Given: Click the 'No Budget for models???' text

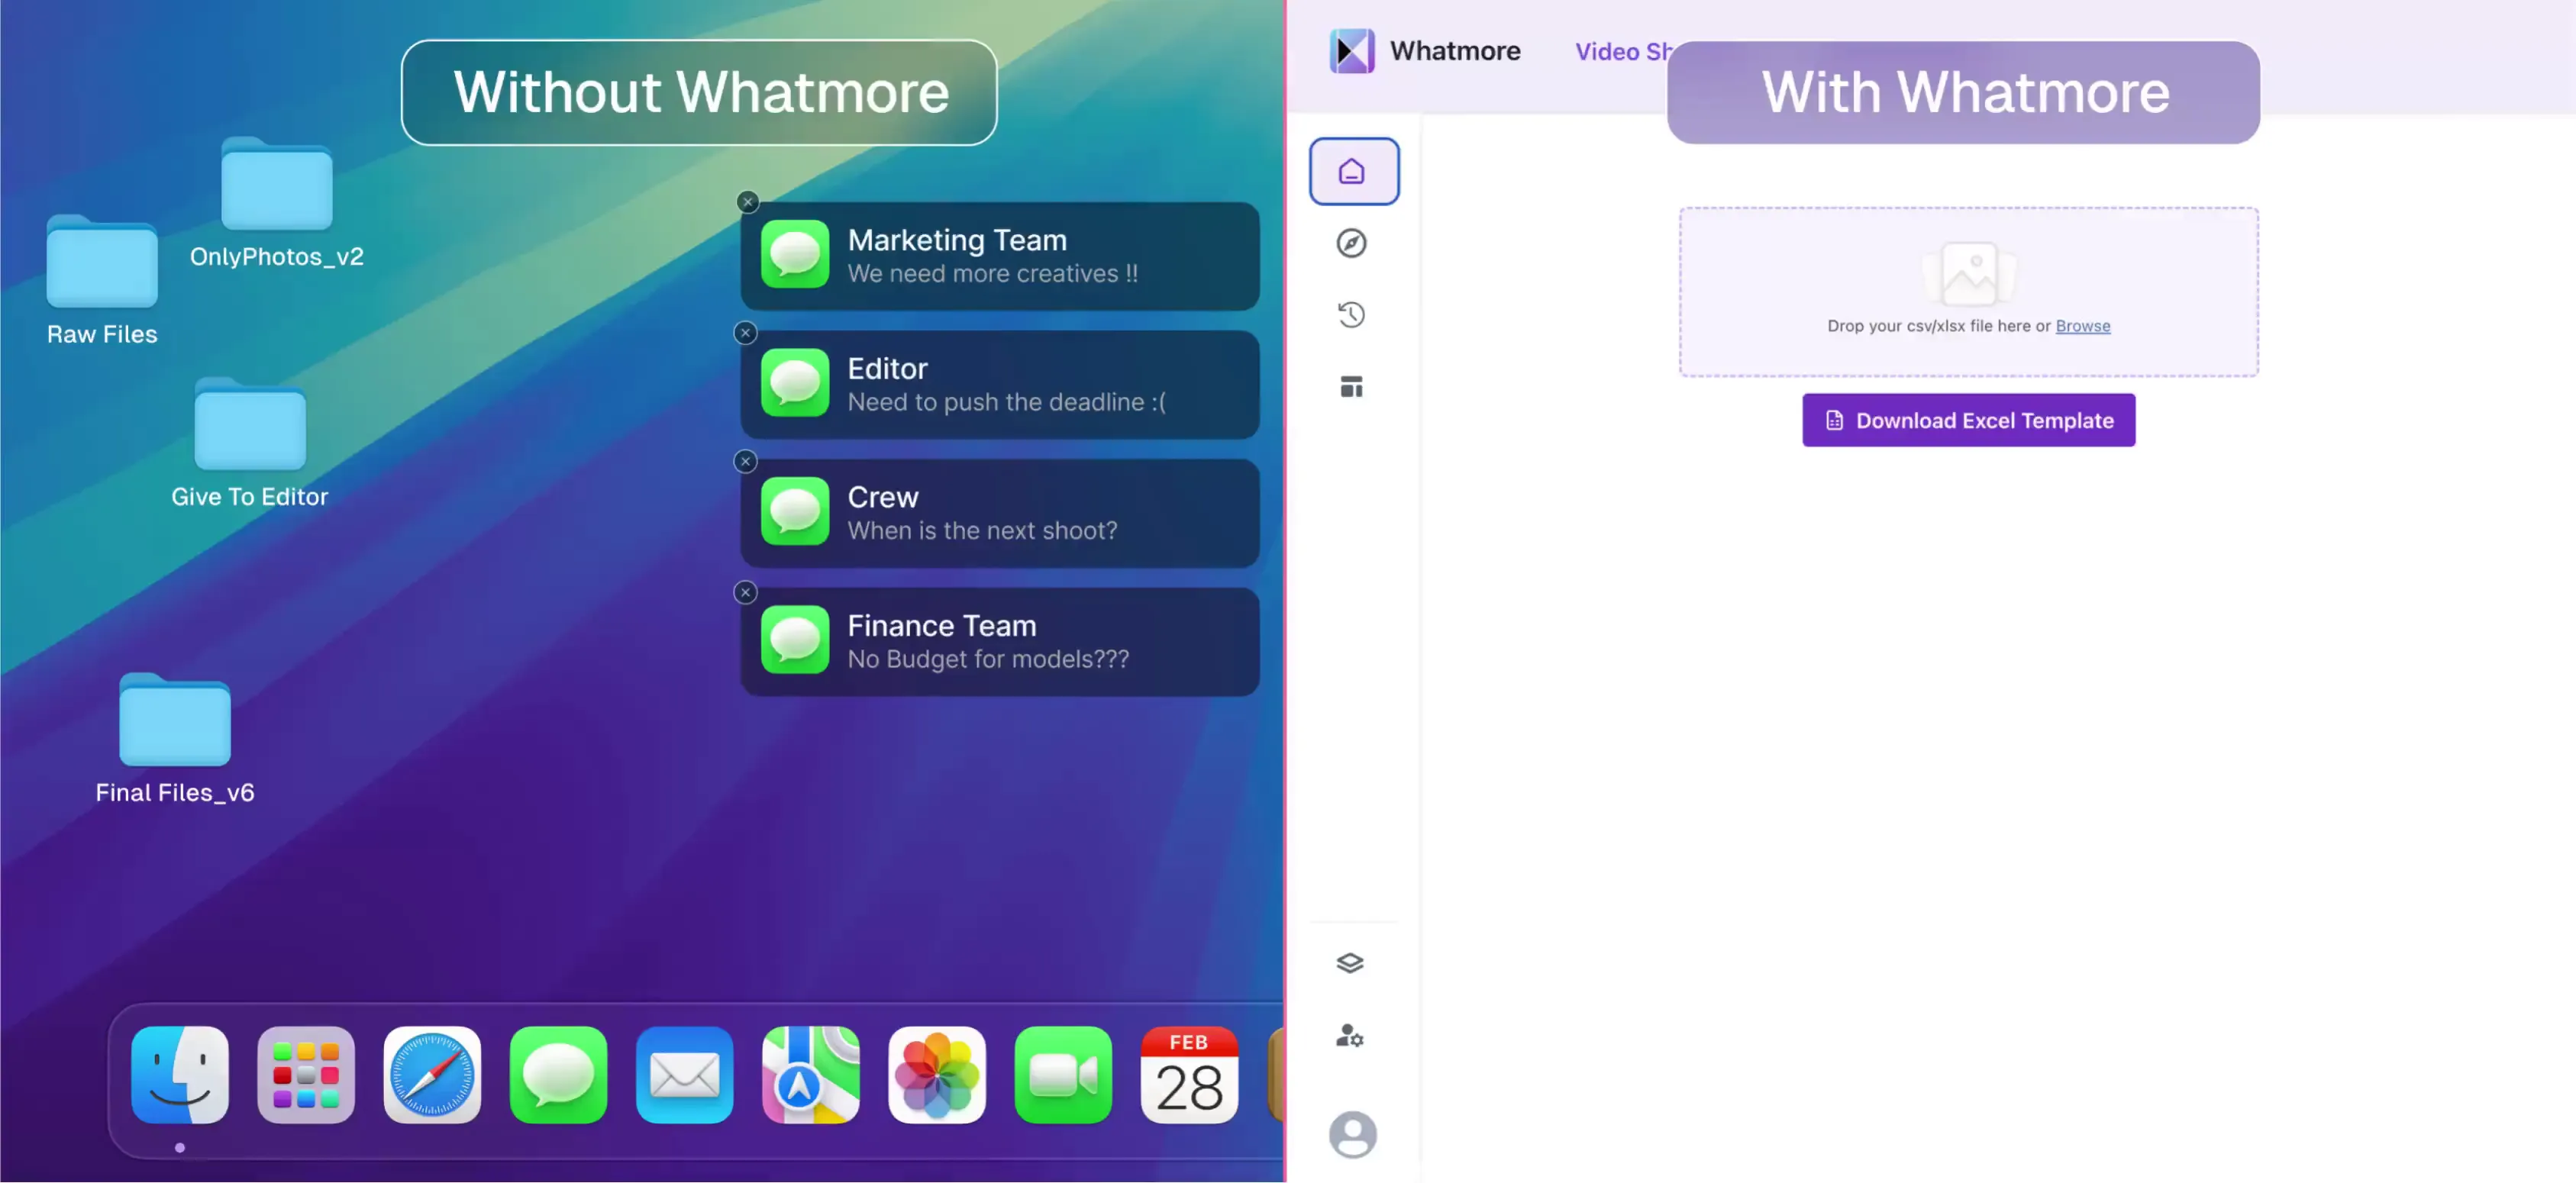Looking at the screenshot, I should point(988,659).
